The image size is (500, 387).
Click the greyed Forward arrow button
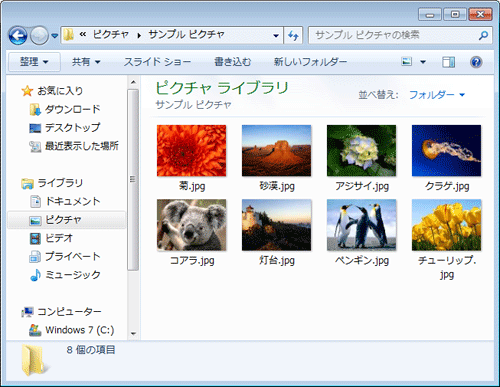[x=39, y=35]
